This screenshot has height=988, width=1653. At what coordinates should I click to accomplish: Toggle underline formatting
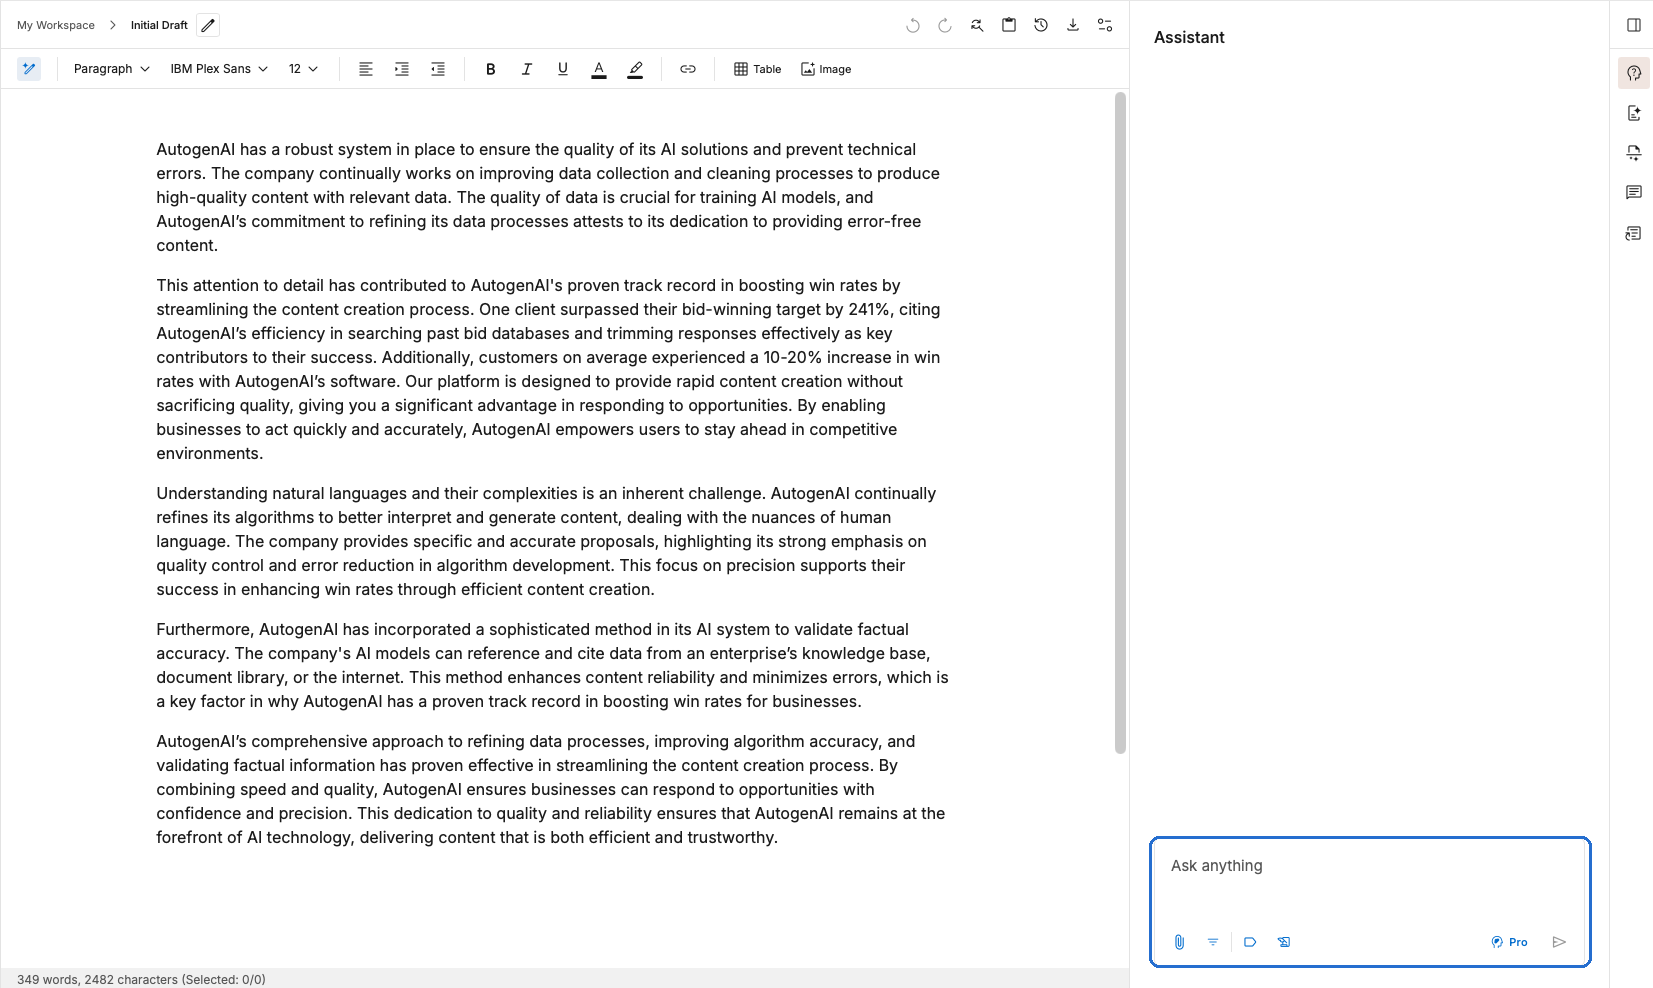point(563,69)
